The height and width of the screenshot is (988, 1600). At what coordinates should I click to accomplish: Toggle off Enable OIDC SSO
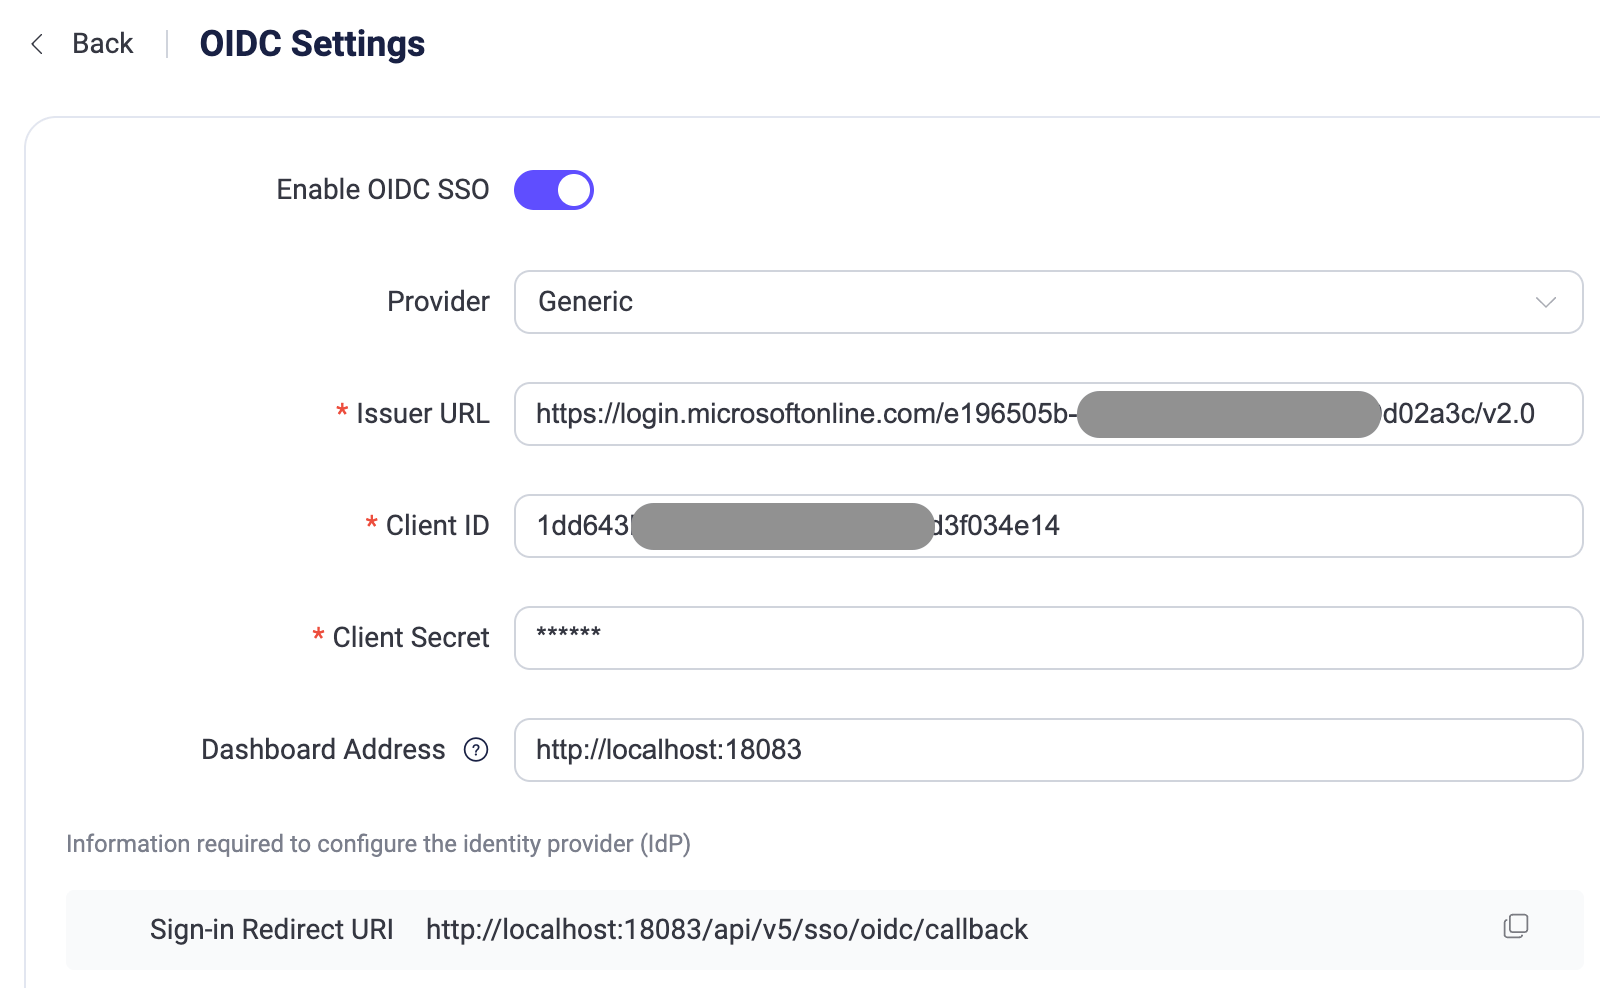coord(554,189)
